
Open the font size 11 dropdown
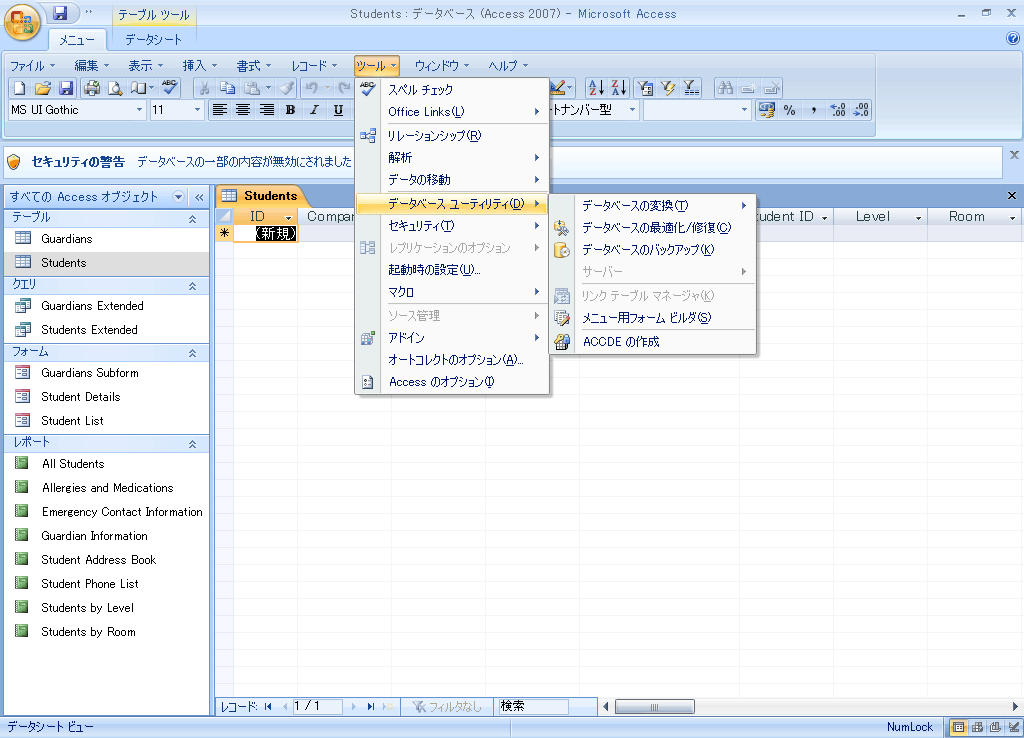point(197,110)
